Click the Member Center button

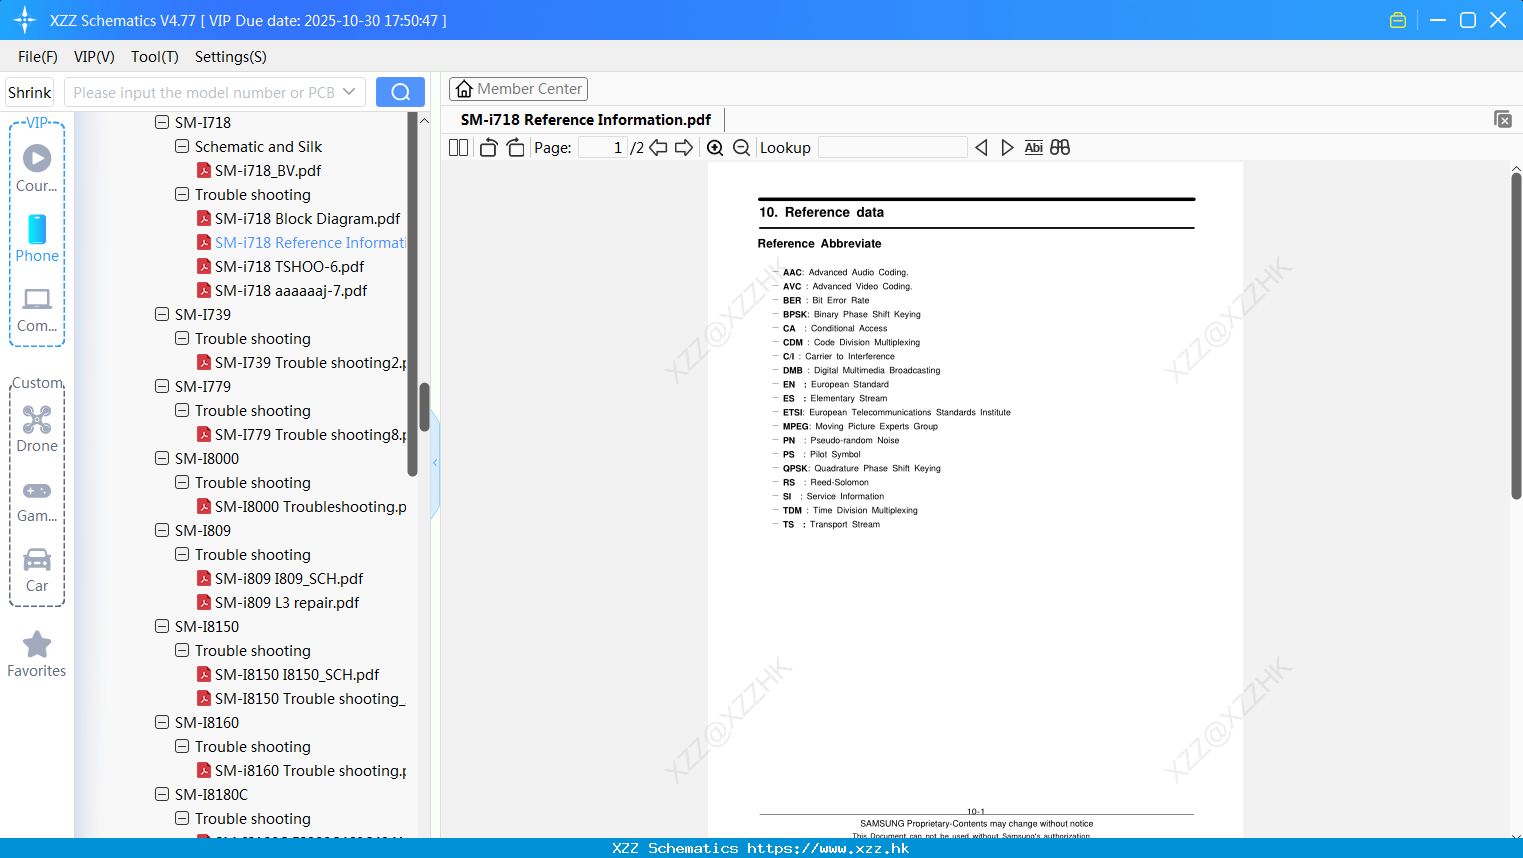[x=518, y=89]
